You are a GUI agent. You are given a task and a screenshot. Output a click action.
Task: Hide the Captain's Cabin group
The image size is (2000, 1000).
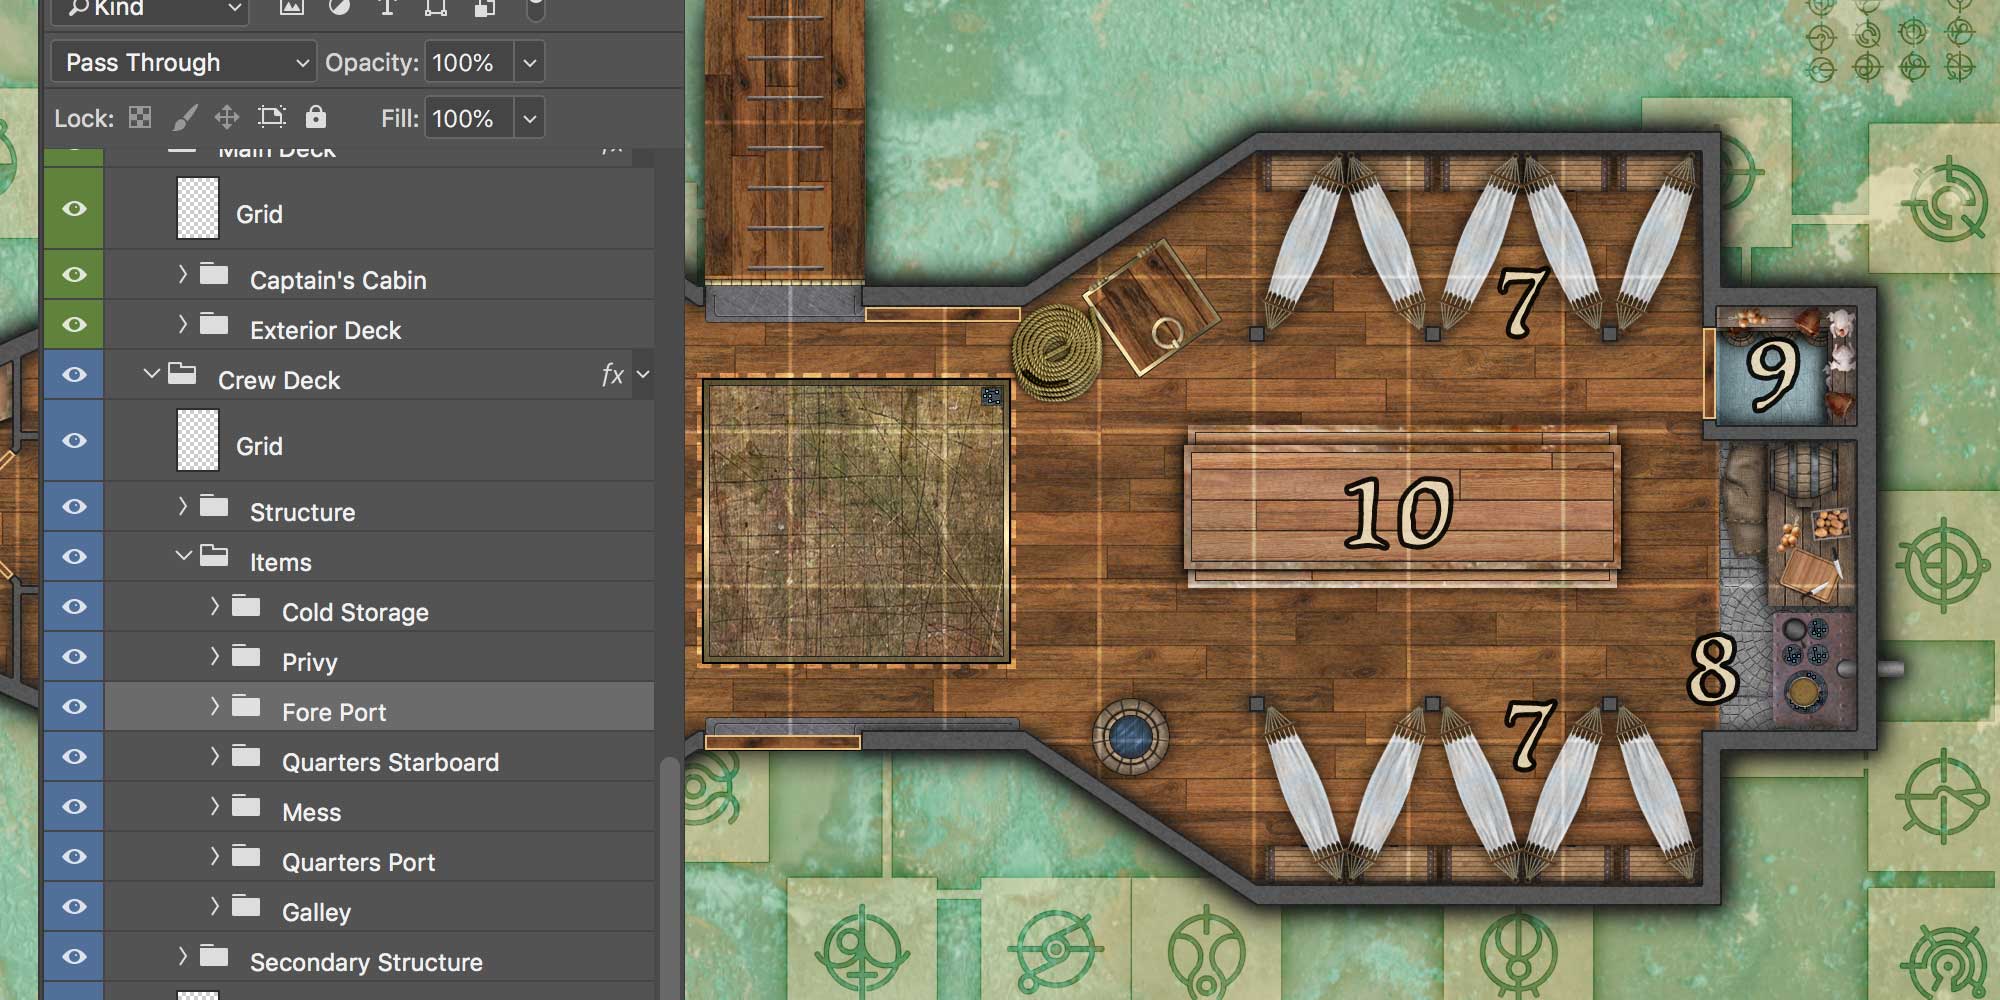tap(74, 275)
